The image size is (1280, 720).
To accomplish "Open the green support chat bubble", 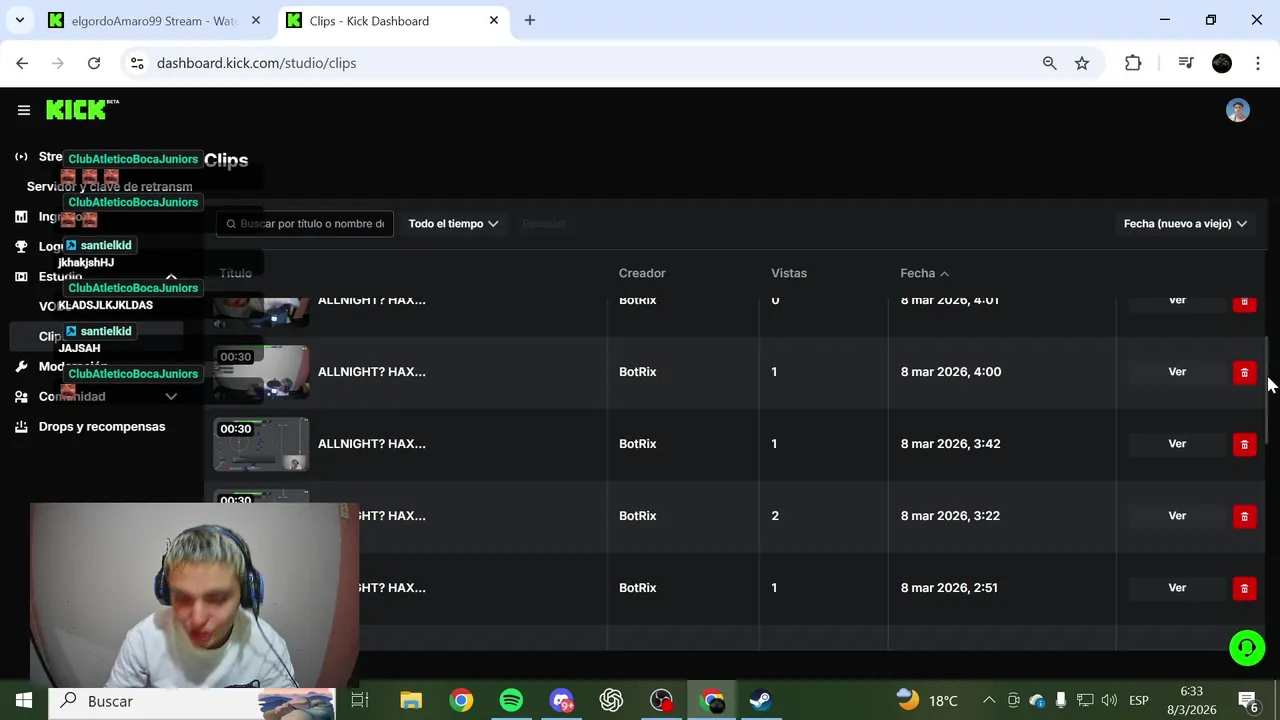I will [x=1247, y=648].
